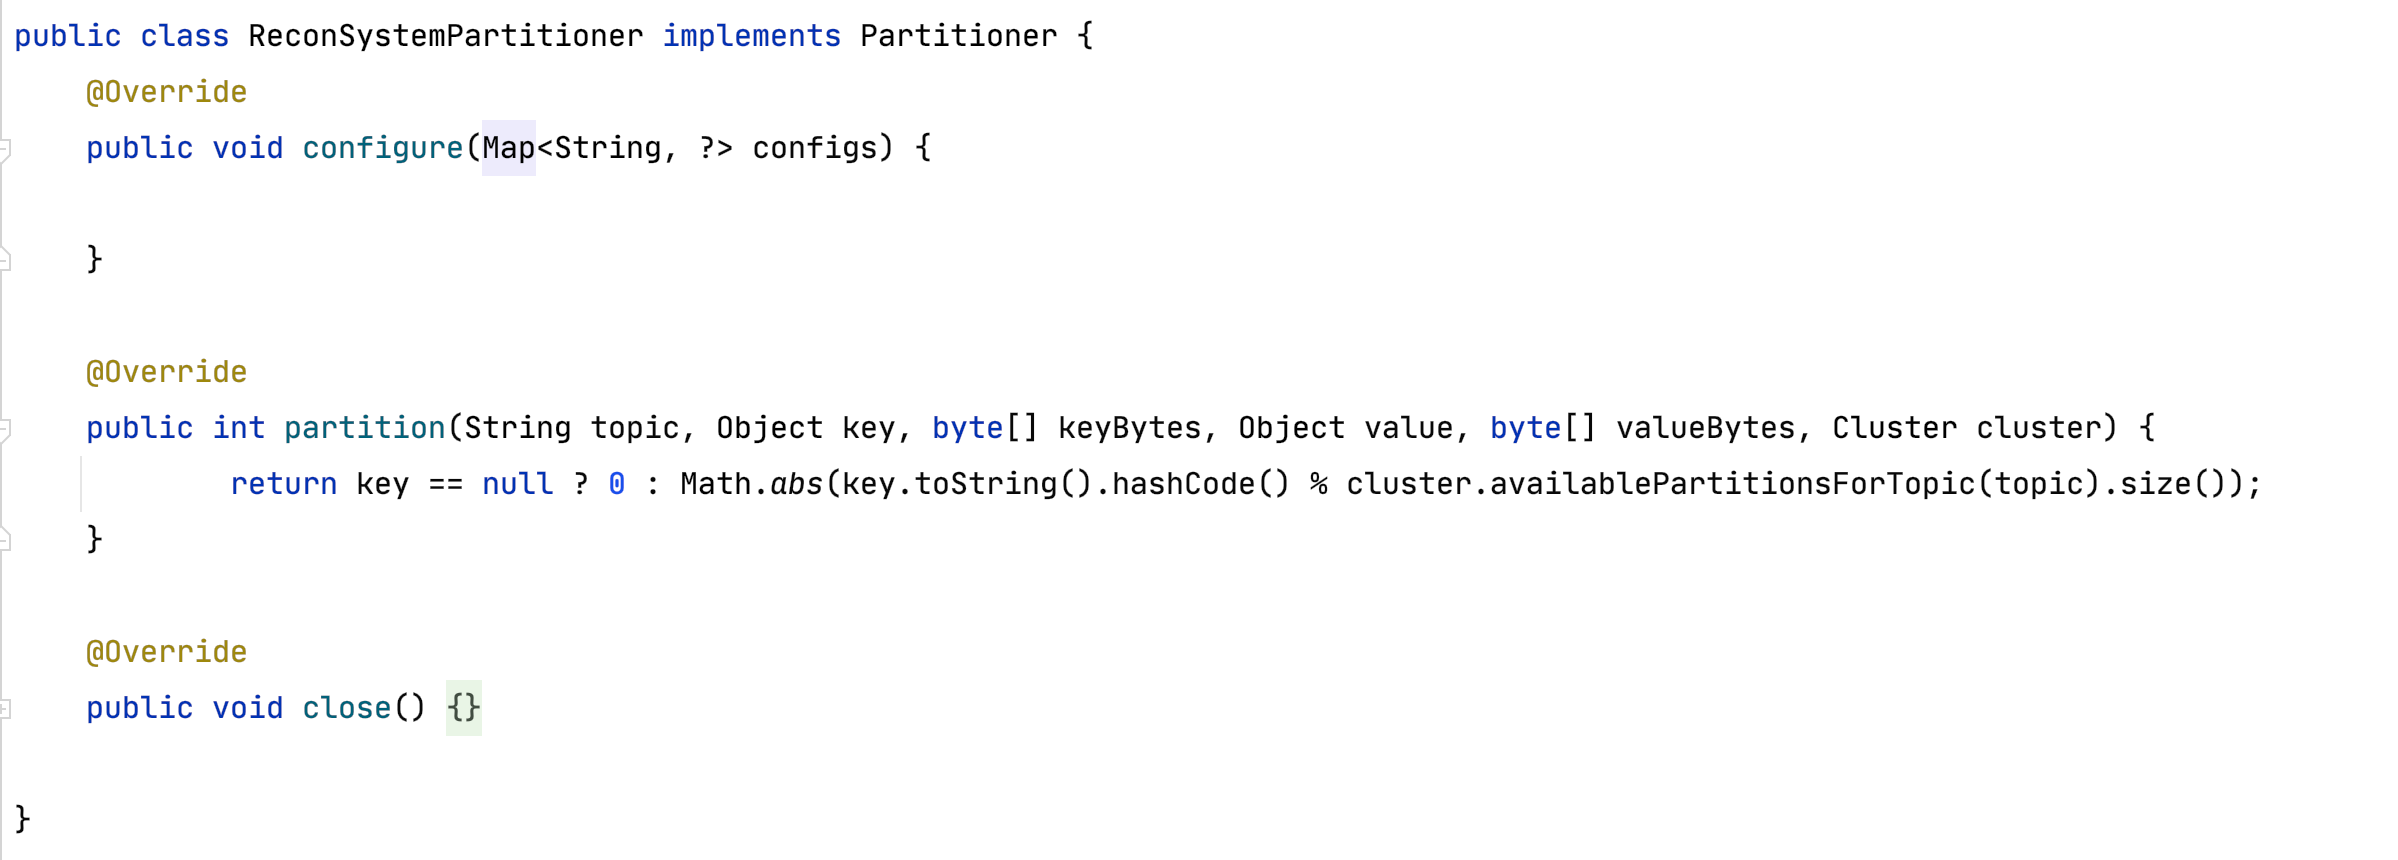The width and height of the screenshot is (2398, 860).
Task: Collapse the configure method fold marker
Action: [x=5, y=150]
